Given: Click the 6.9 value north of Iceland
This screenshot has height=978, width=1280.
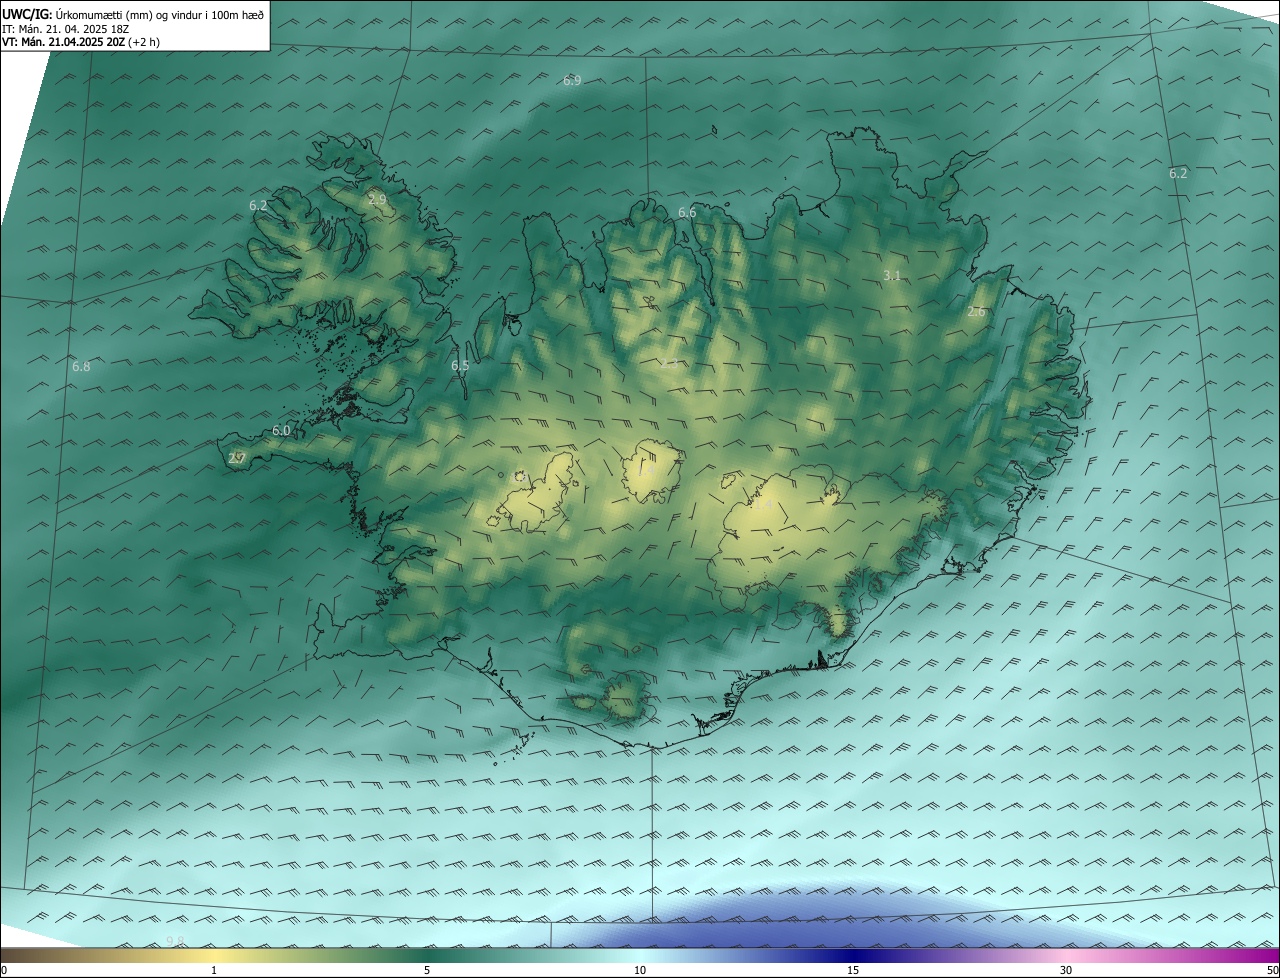Looking at the screenshot, I should (x=572, y=80).
